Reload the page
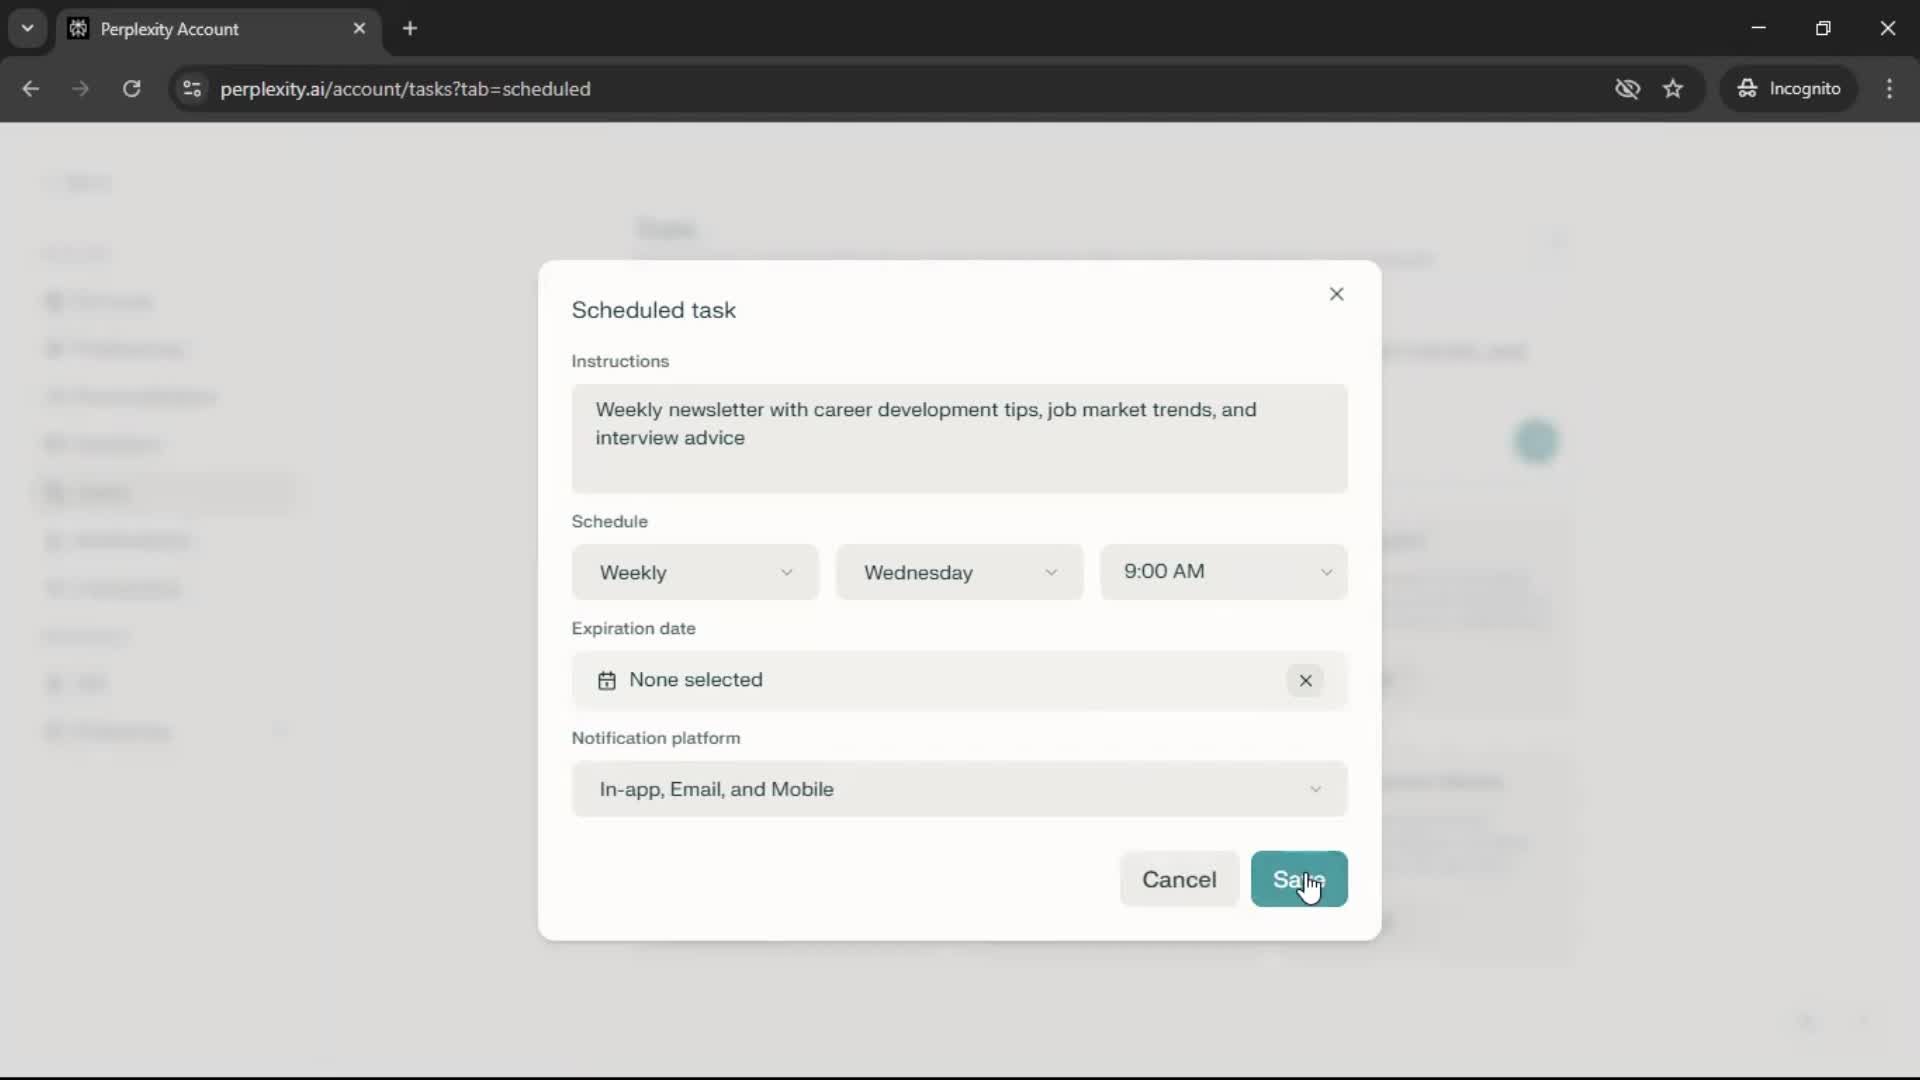The height and width of the screenshot is (1080, 1920). click(x=131, y=89)
